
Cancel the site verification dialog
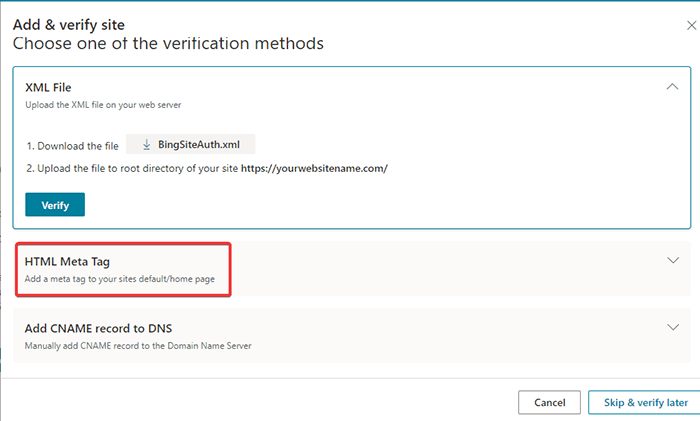tap(549, 402)
